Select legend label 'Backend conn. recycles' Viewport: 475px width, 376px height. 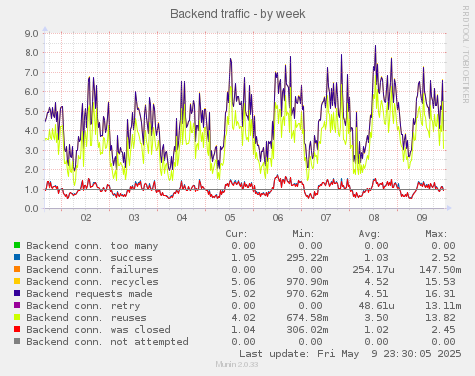coord(92,282)
